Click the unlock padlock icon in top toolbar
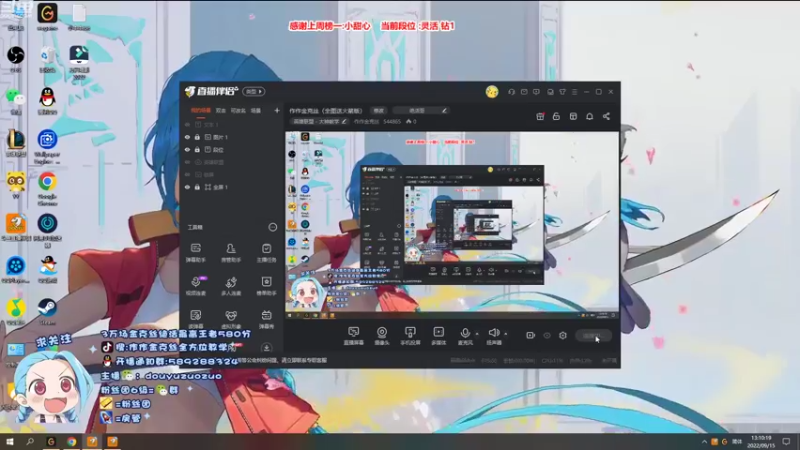800x450 pixels. click(x=556, y=116)
